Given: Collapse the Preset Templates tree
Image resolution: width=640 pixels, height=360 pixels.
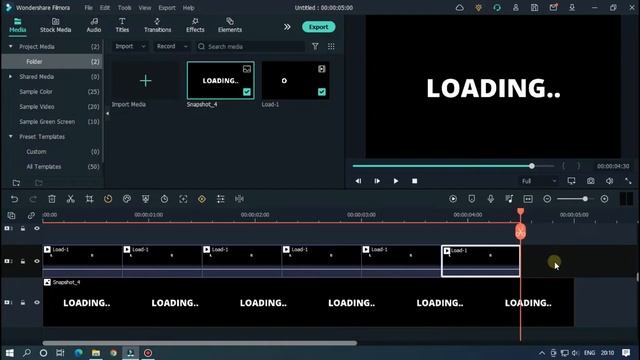Looking at the screenshot, I should click(11, 136).
